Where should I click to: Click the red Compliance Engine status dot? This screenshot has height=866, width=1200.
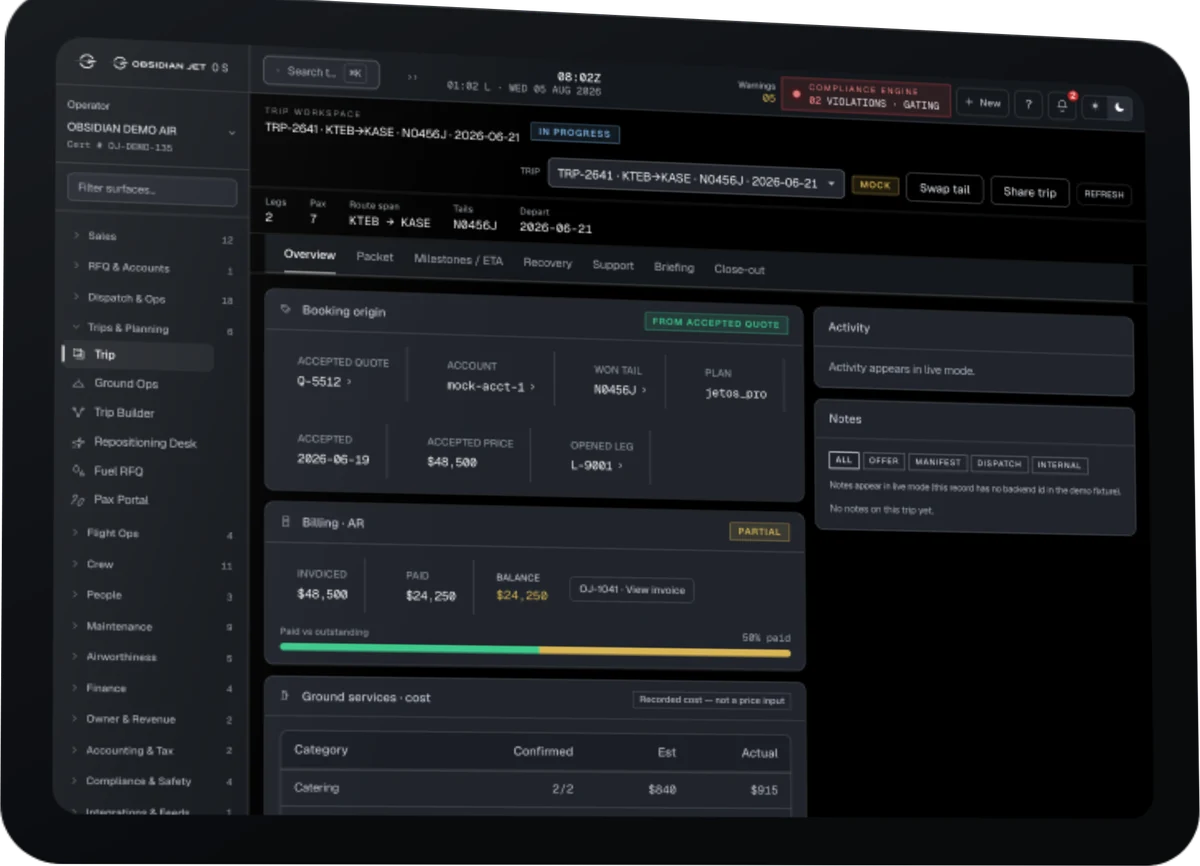tap(796, 94)
